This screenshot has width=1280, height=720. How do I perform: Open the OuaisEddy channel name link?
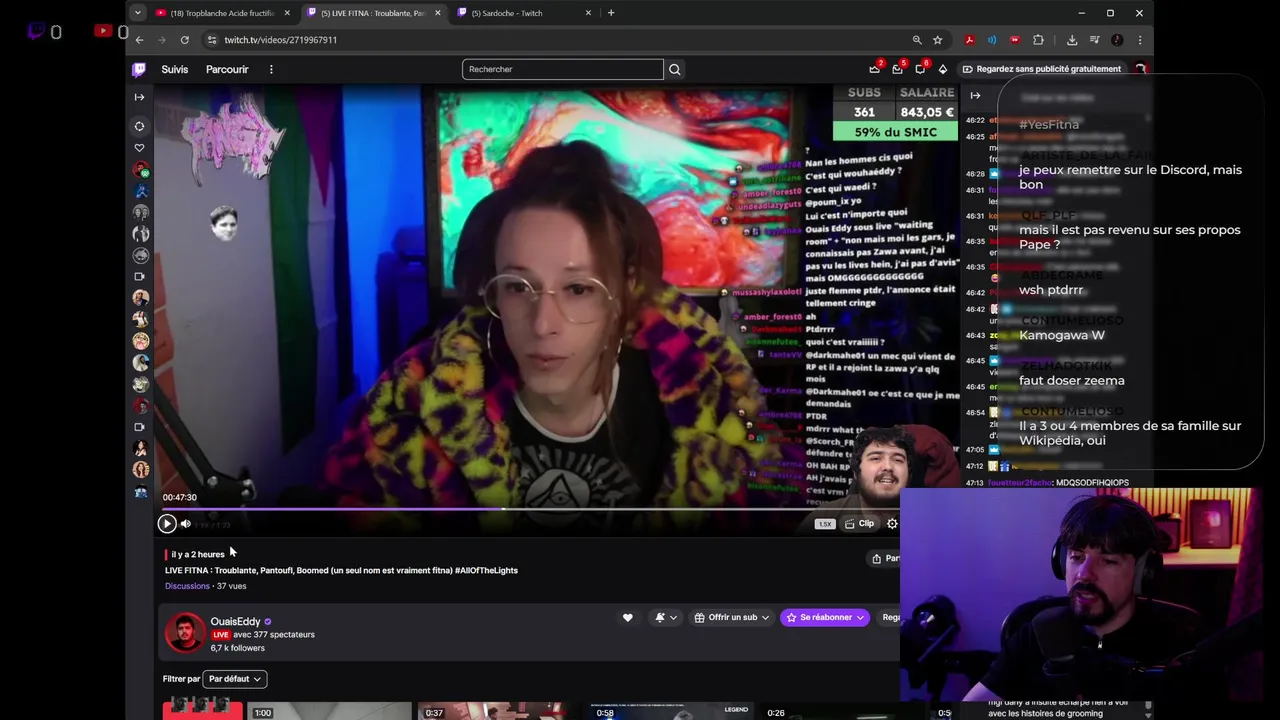(x=235, y=621)
